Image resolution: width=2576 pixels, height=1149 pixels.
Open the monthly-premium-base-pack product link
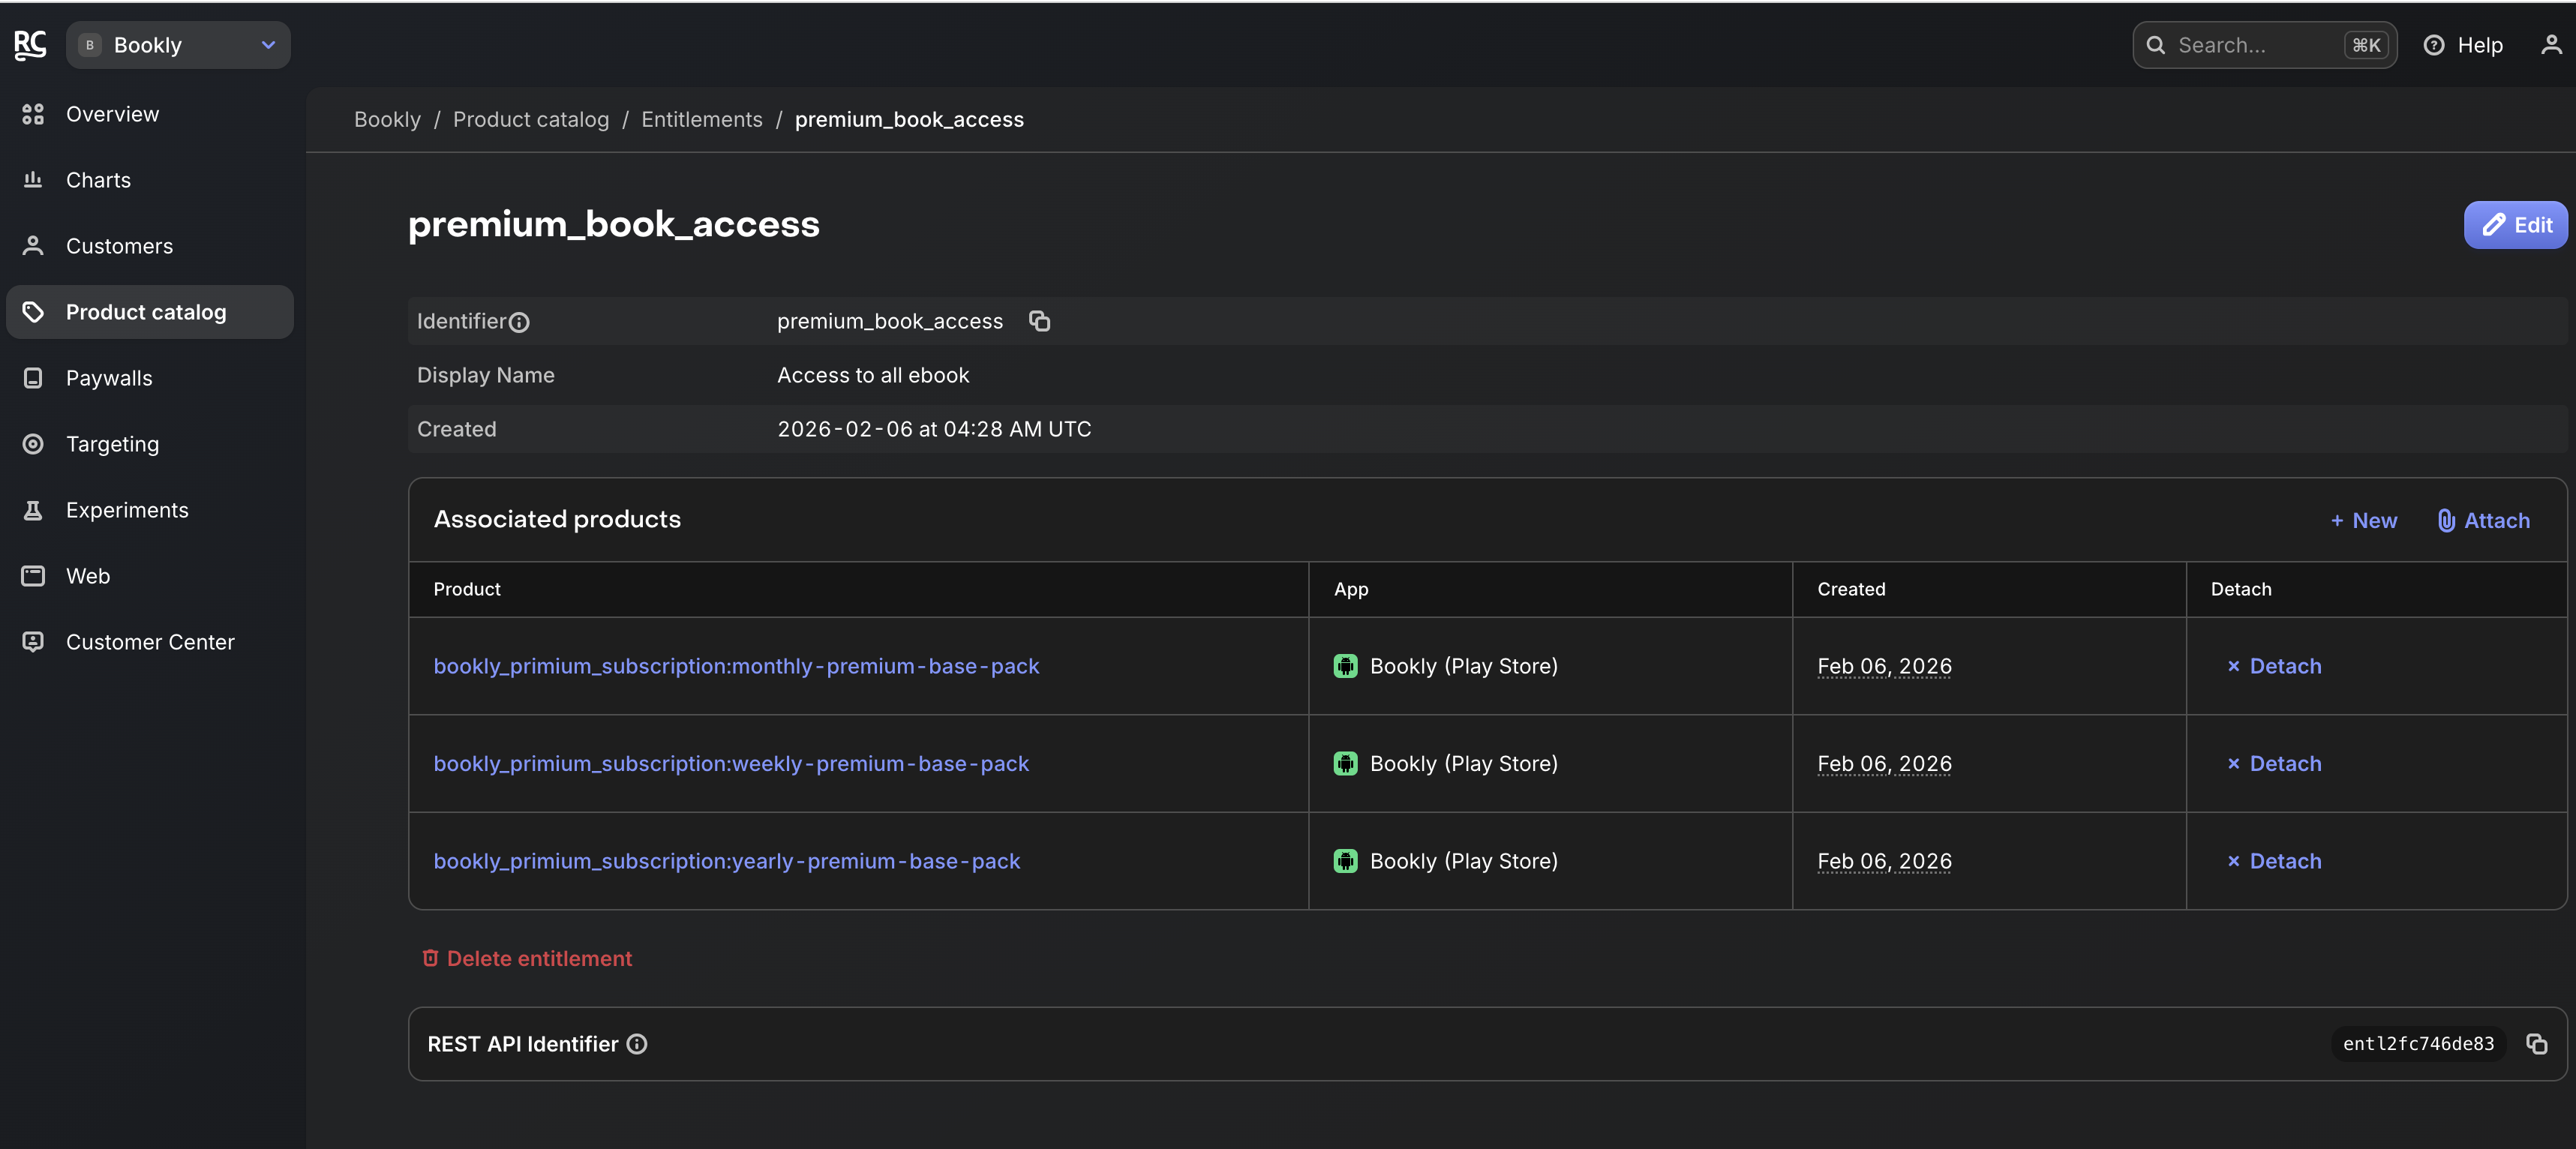click(x=736, y=666)
